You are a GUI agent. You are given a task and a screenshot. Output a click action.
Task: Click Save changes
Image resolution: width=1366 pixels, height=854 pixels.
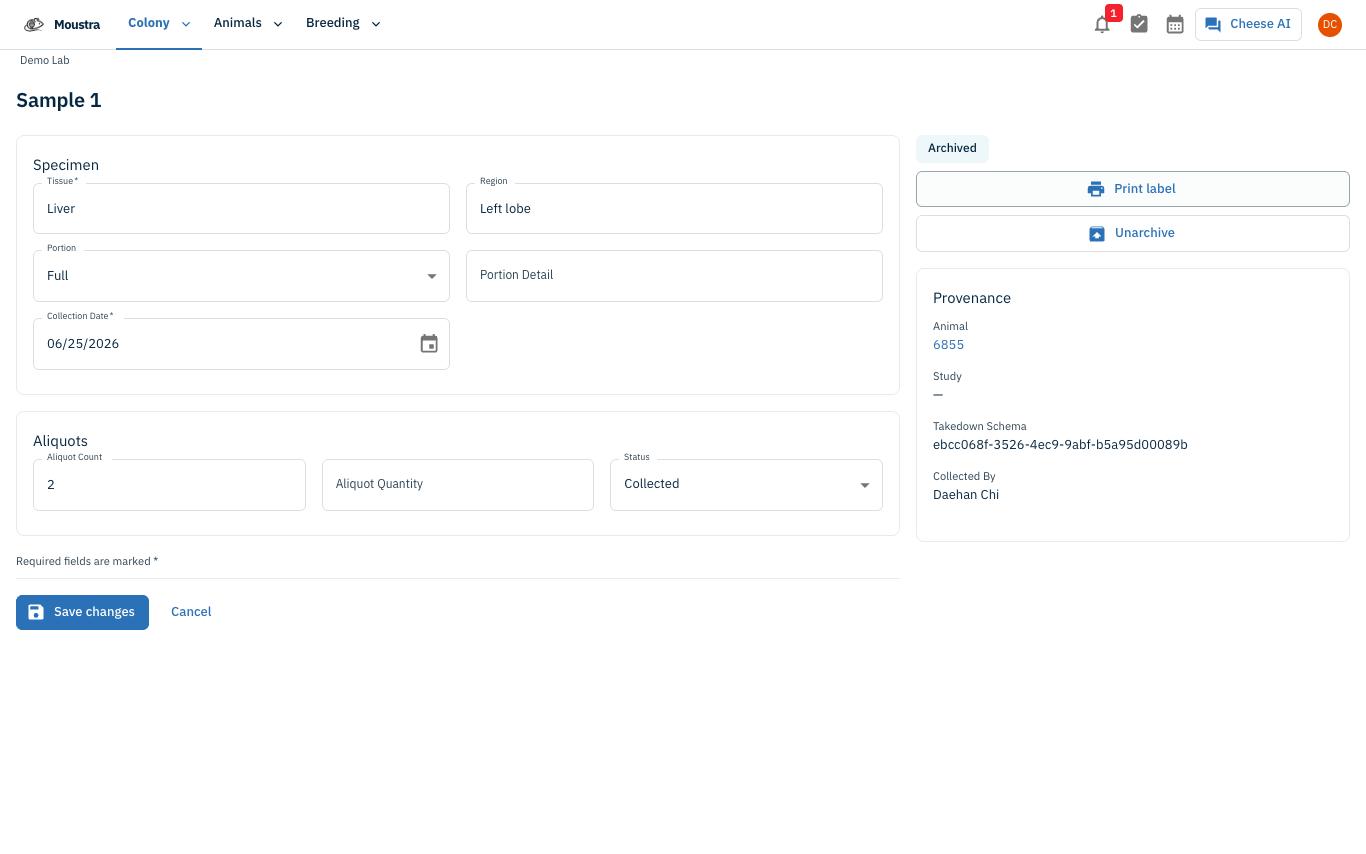82,612
